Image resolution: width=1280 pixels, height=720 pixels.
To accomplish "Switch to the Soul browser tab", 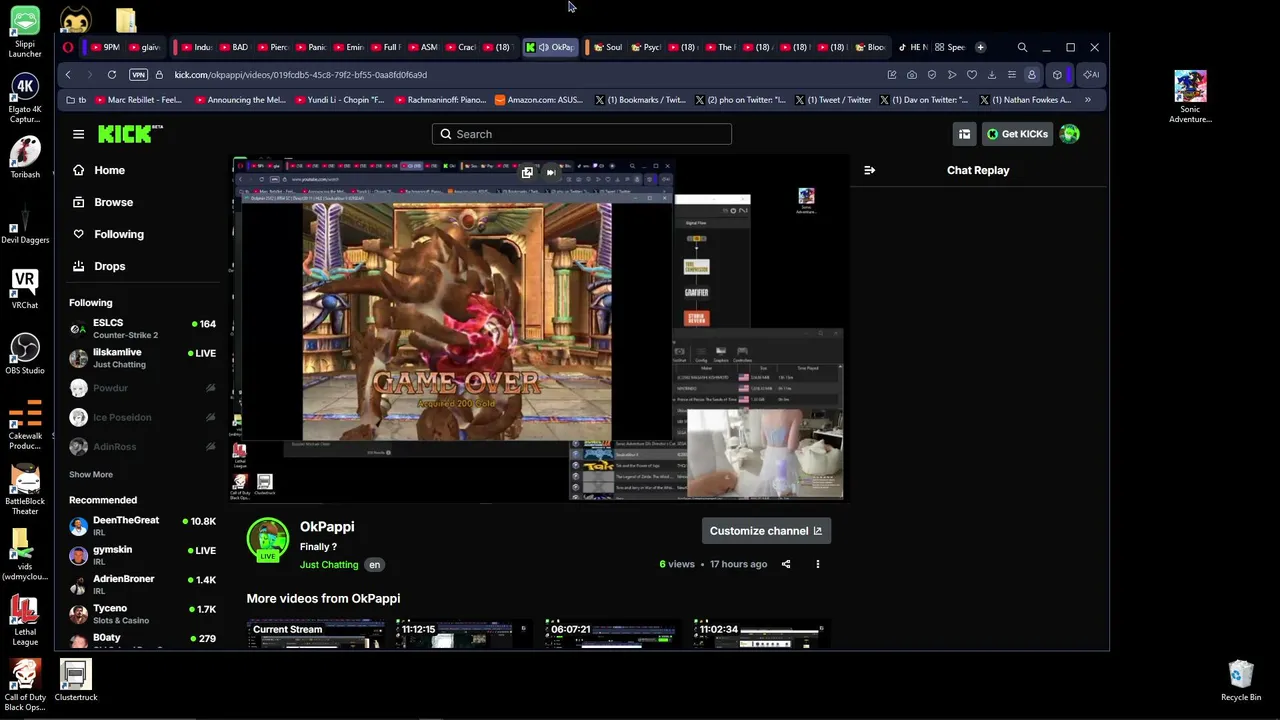I will click(608, 47).
